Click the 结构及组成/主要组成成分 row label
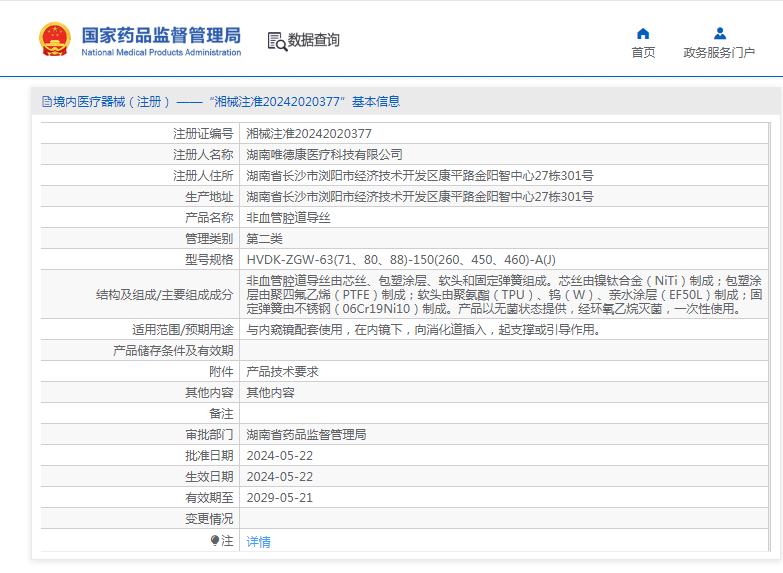Viewport: 783px width, 573px height. (165, 295)
